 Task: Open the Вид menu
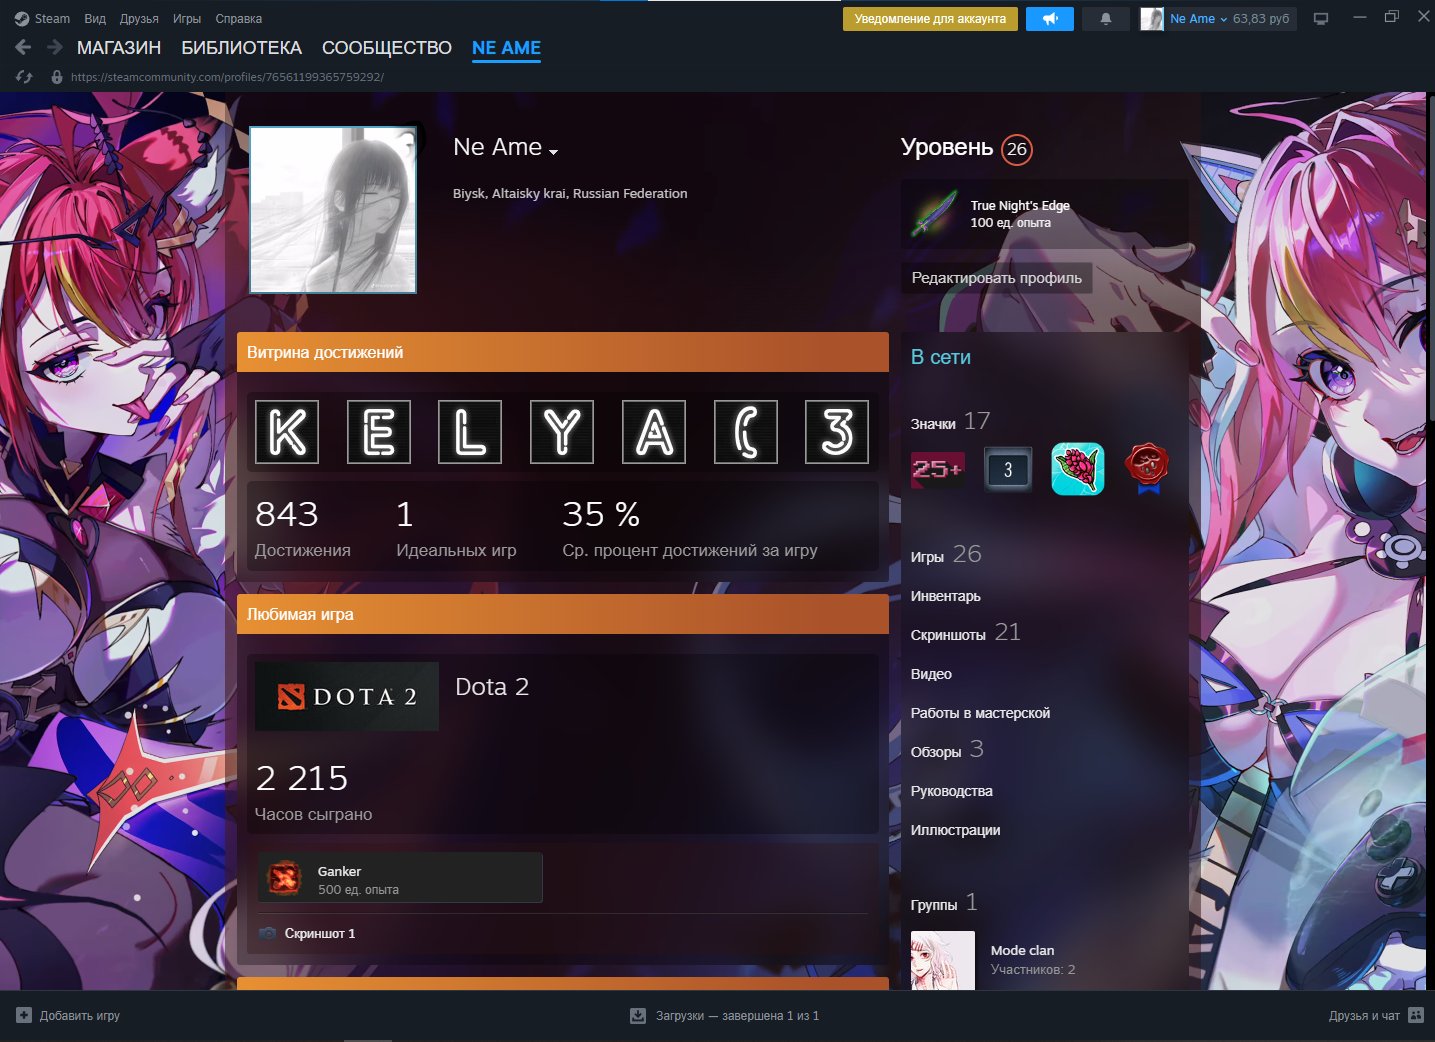tap(95, 19)
